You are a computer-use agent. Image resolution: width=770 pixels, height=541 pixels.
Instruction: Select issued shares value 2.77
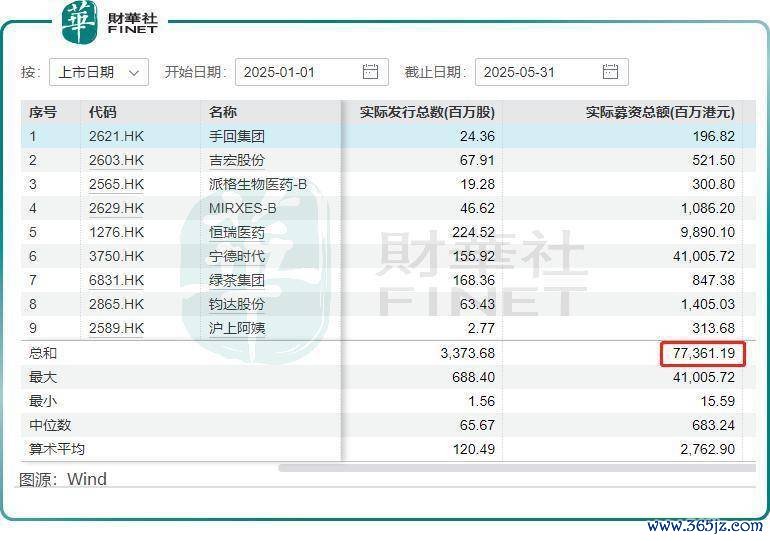pyautogui.click(x=481, y=328)
